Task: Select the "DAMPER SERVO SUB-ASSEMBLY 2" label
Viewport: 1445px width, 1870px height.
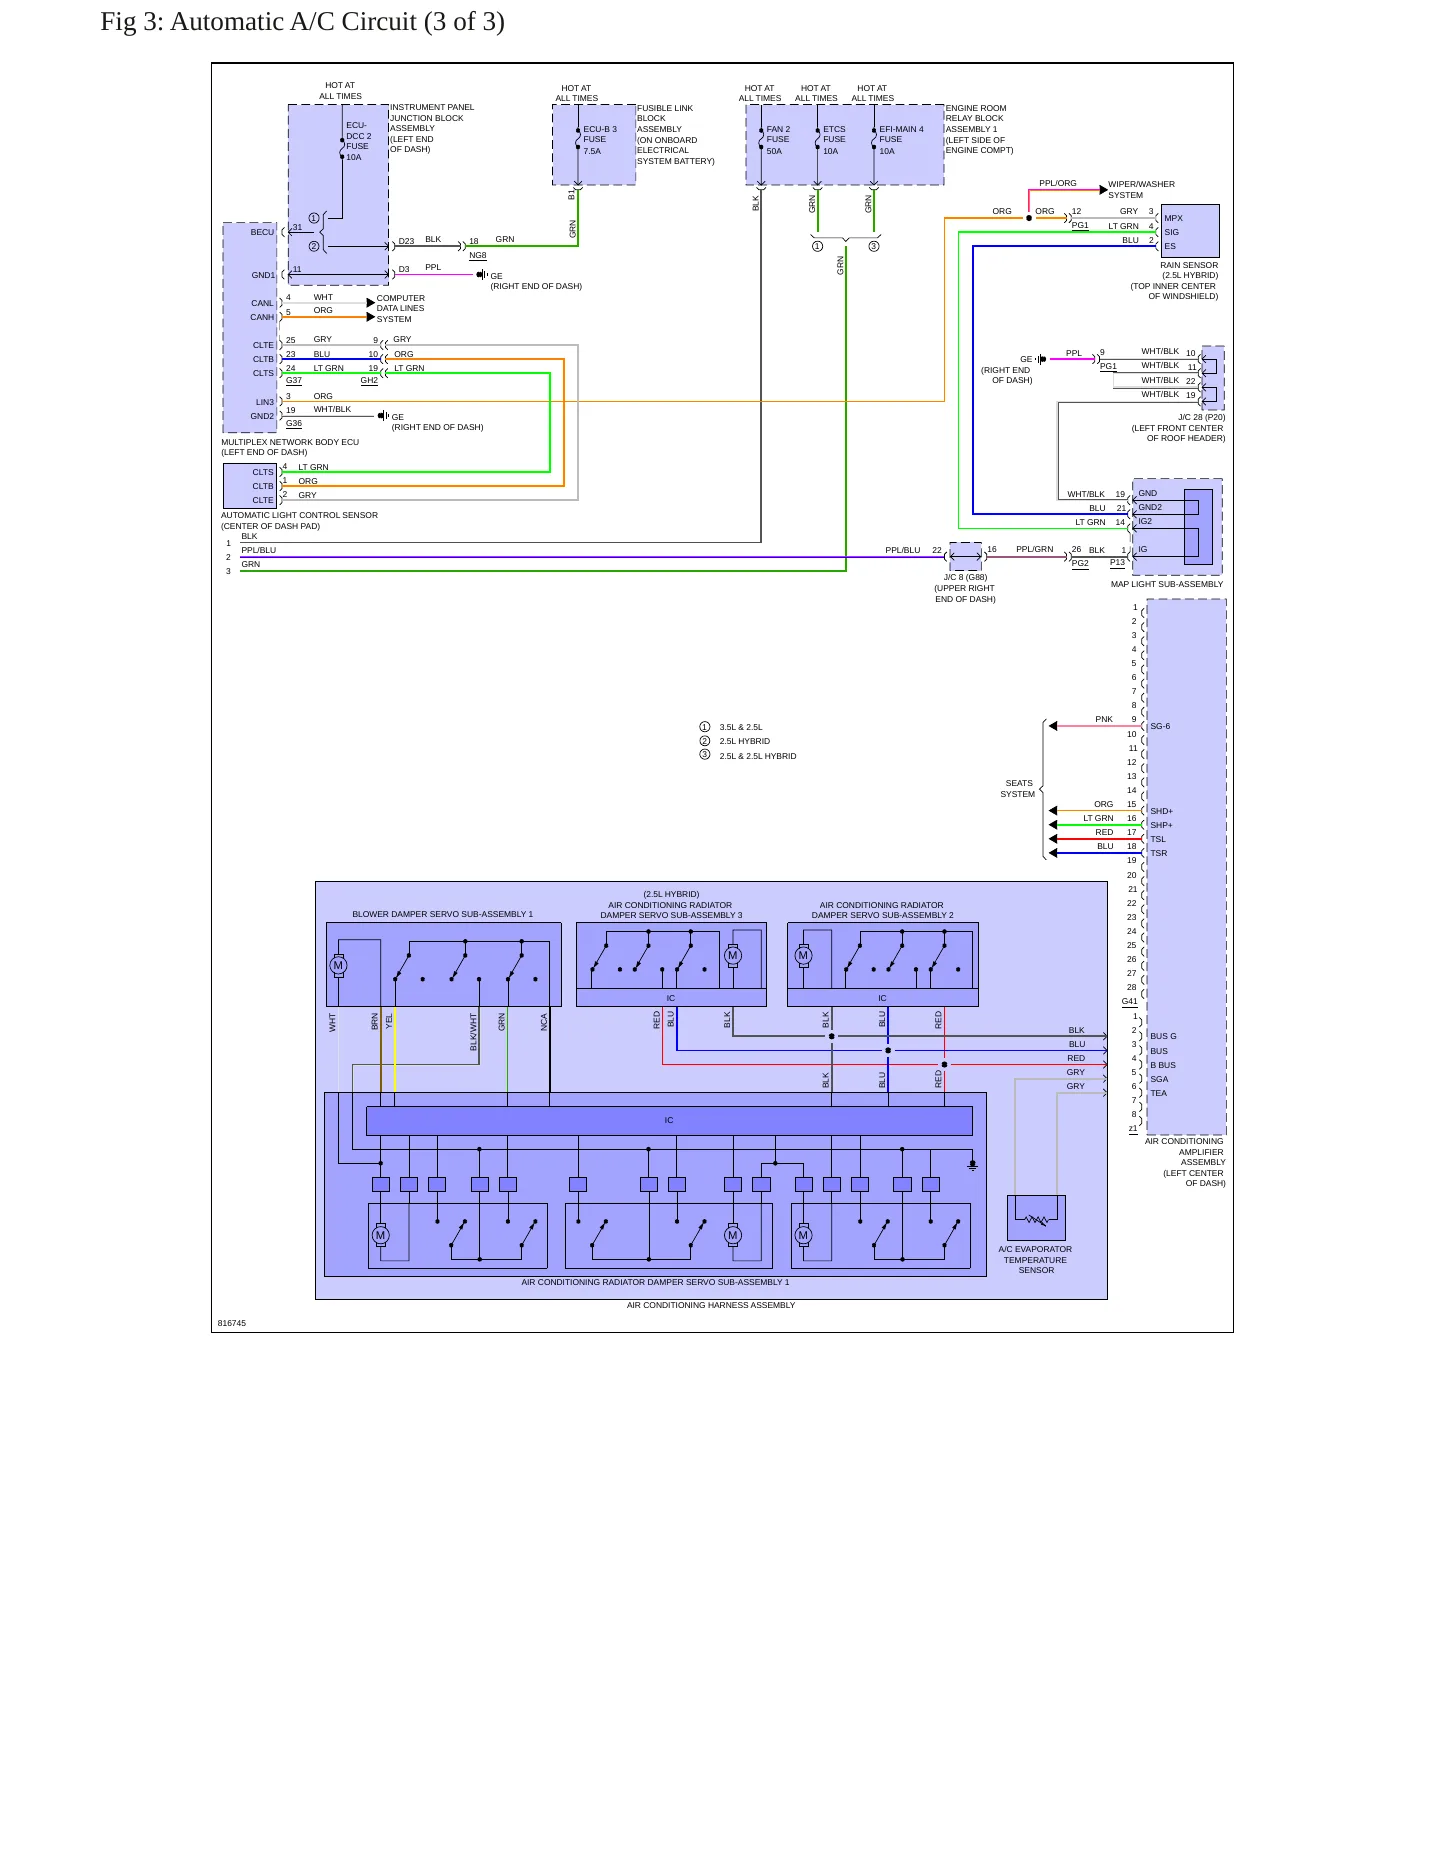Action: click(x=882, y=915)
